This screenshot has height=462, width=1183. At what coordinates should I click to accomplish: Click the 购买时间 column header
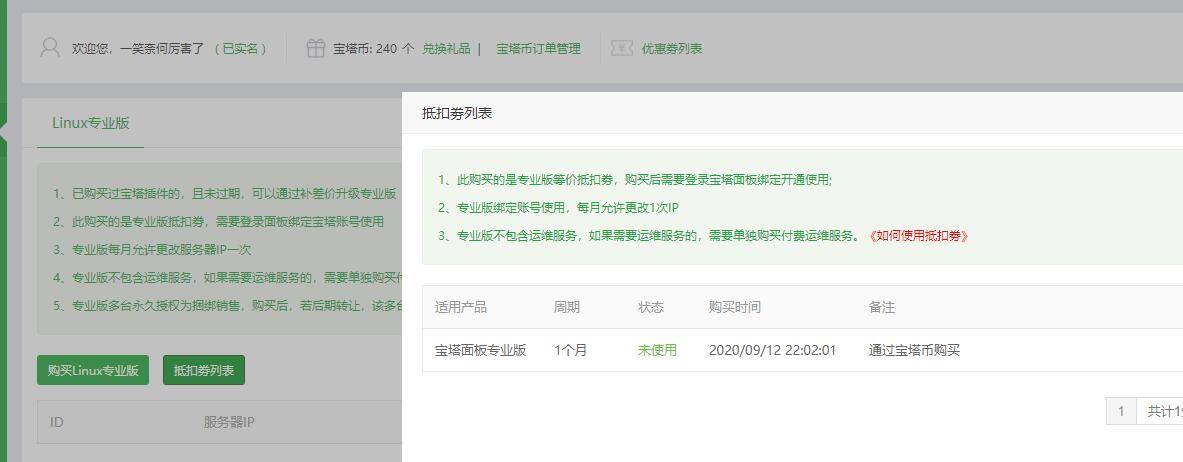coord(734,307)
